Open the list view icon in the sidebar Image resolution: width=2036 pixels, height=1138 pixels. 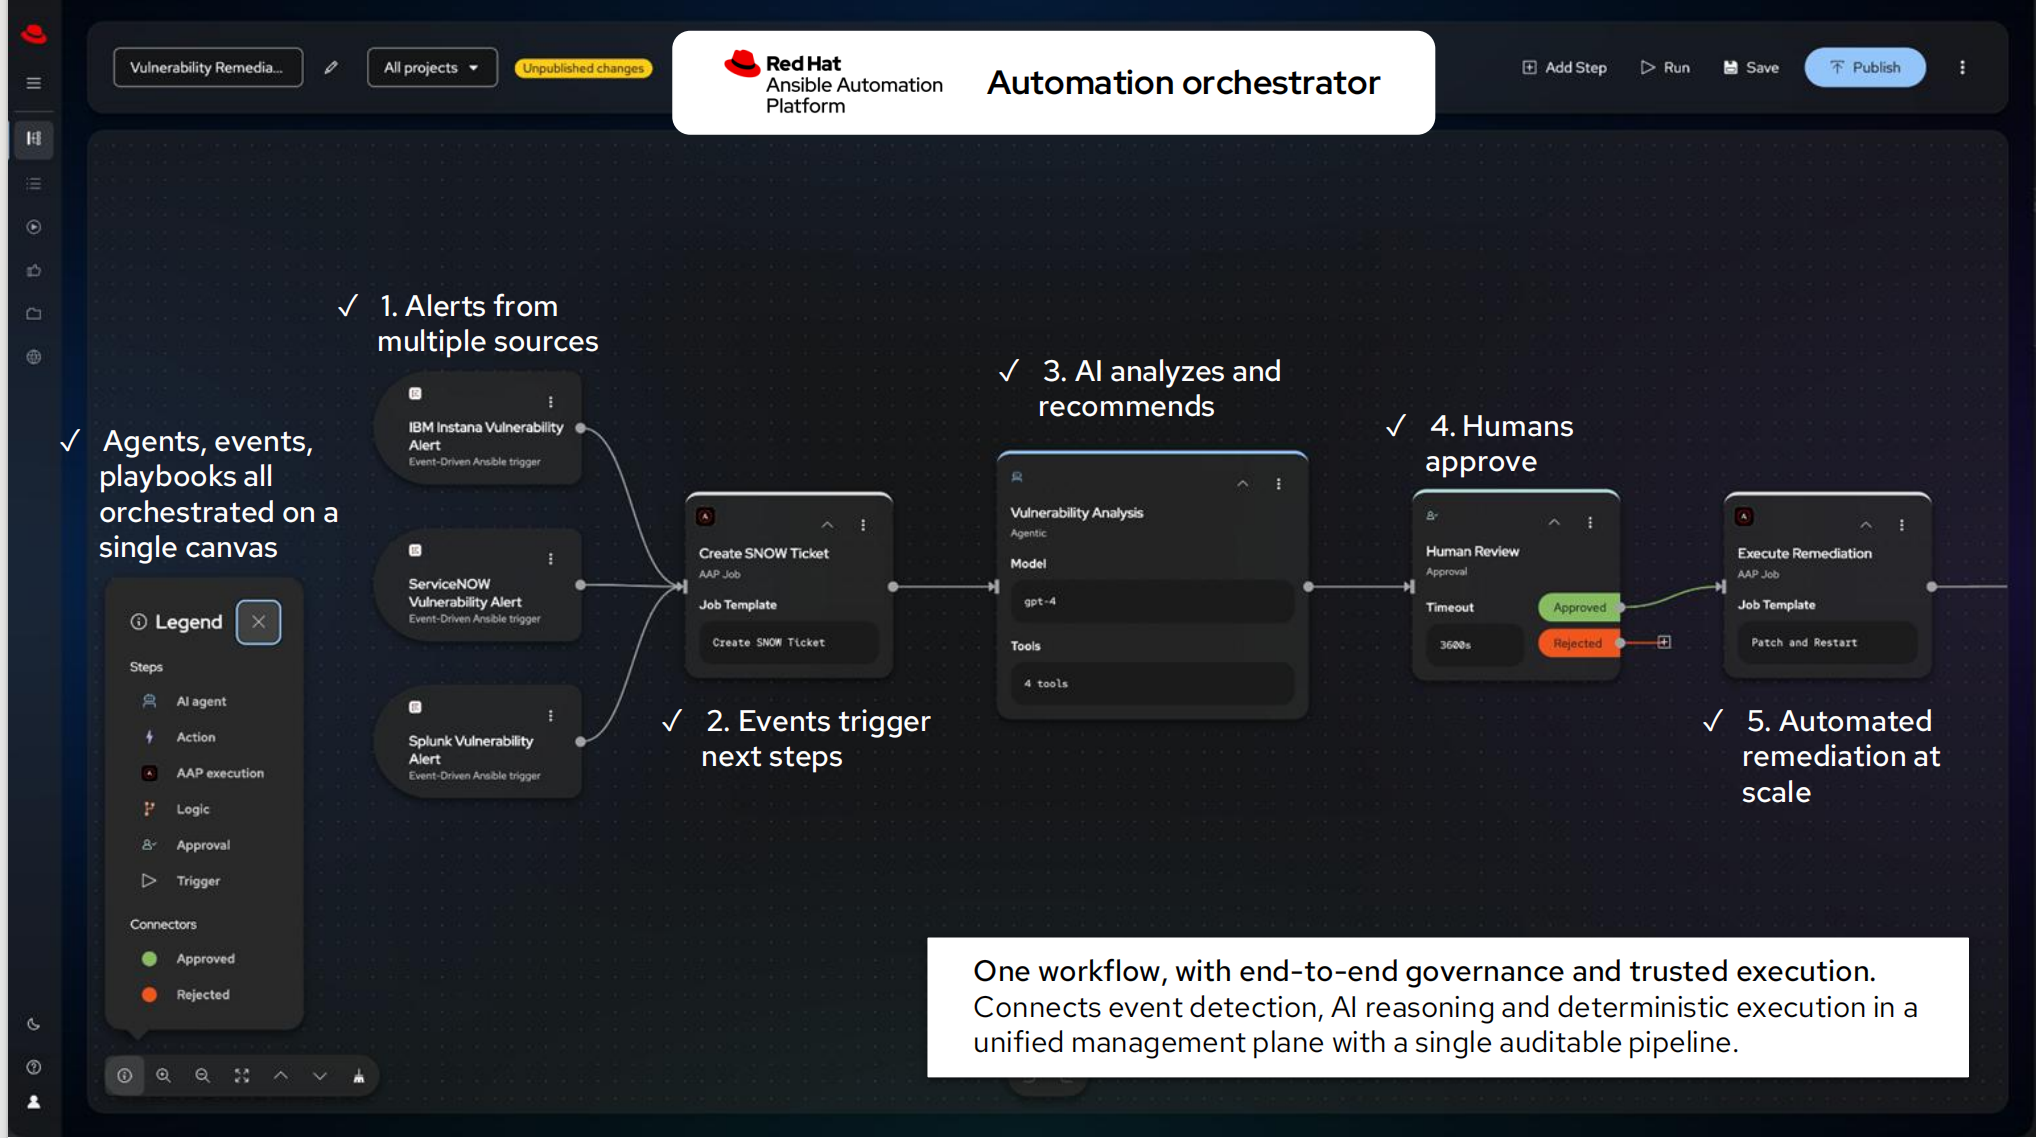tap(34, 184)
